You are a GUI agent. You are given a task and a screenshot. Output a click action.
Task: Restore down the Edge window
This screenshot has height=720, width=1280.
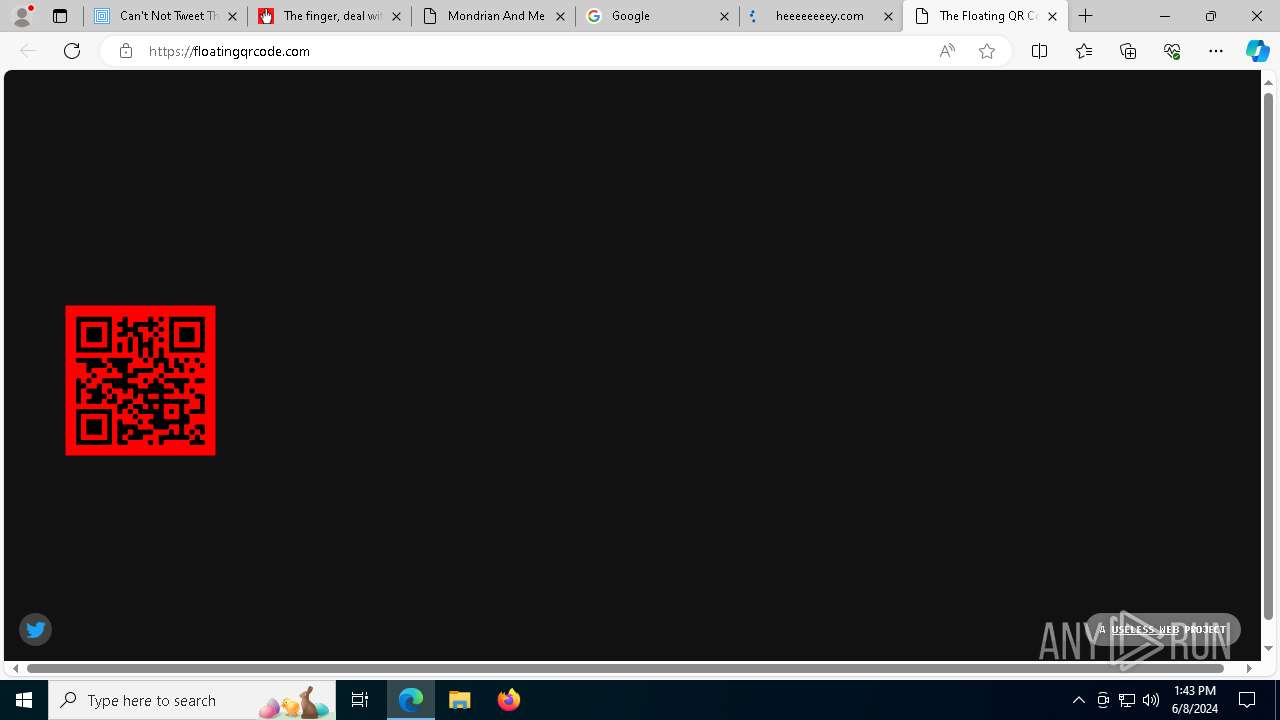1211,16
